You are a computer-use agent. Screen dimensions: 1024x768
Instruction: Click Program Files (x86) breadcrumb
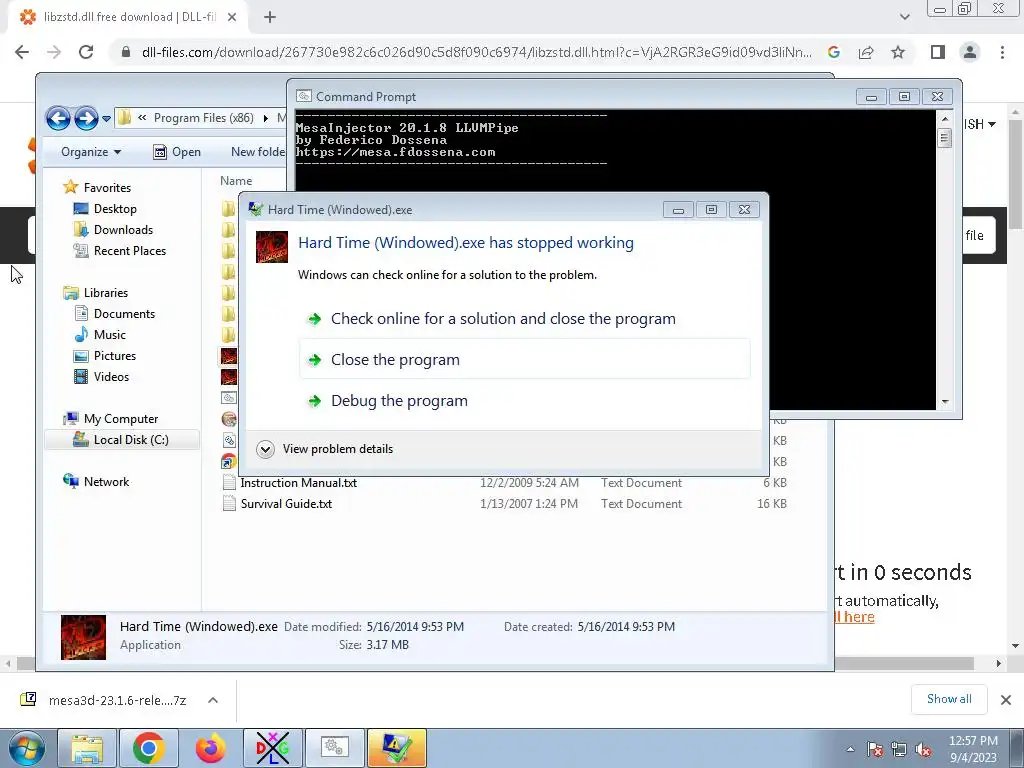[x=204, y=118]
